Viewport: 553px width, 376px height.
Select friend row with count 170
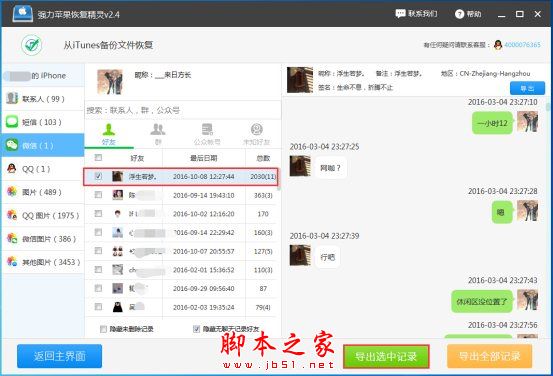point(181,214)
